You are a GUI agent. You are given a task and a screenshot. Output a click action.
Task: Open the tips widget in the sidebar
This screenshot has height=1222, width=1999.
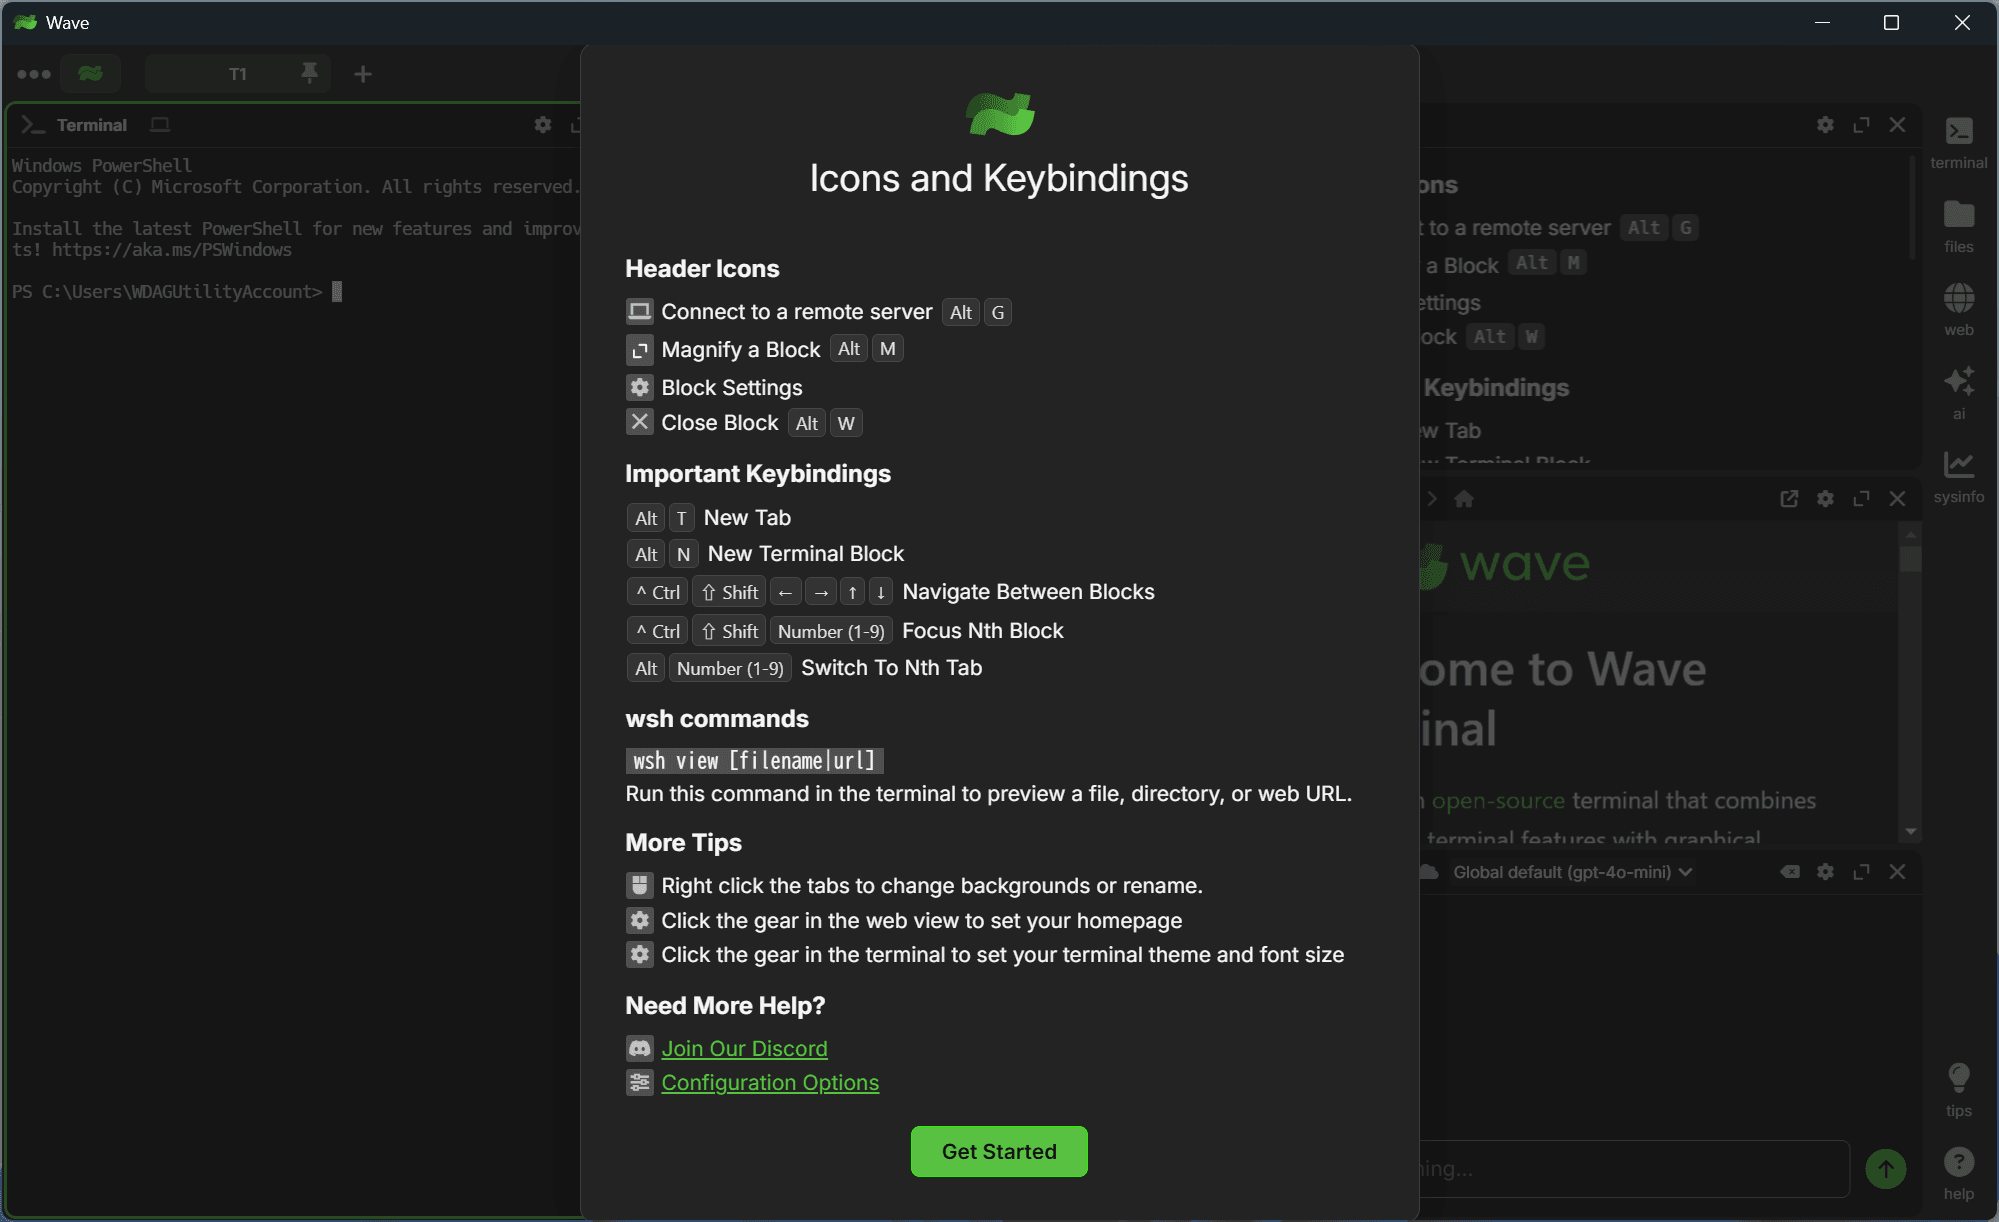coord(1958,1090)
